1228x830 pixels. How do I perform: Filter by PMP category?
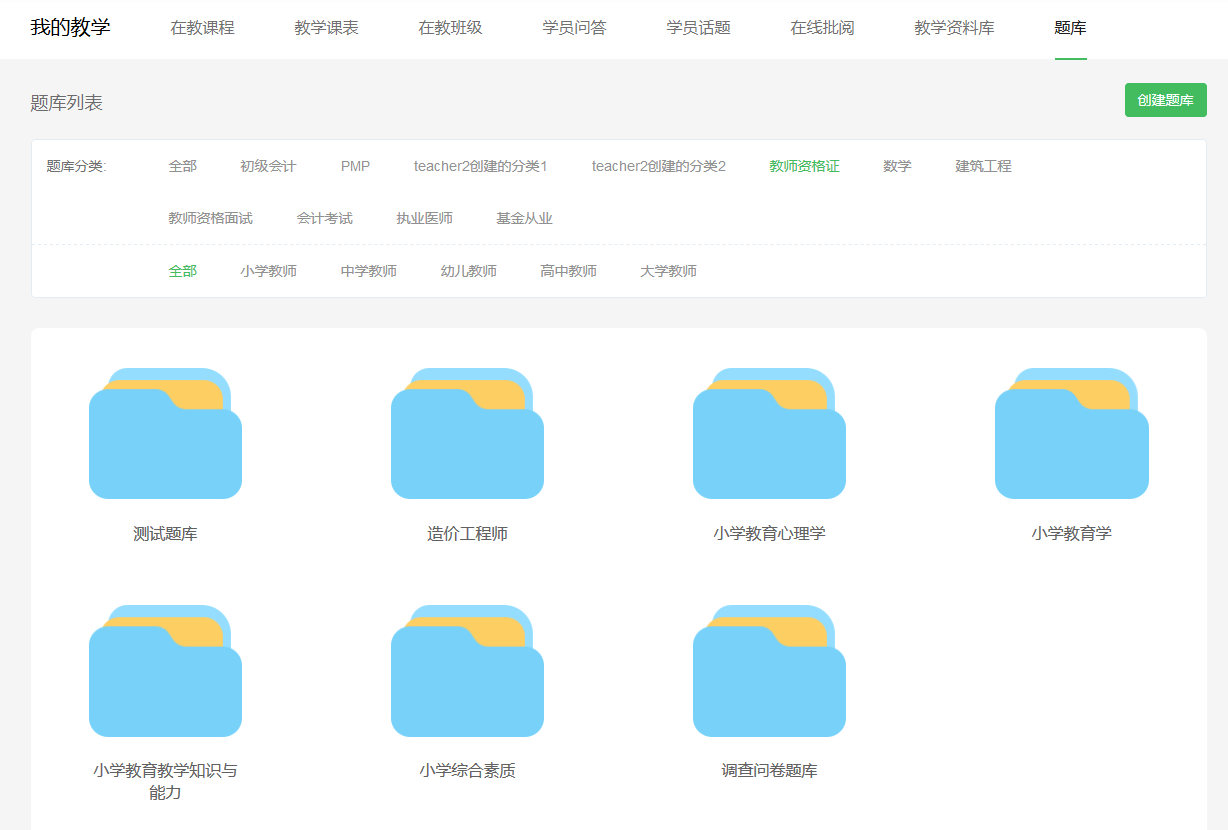click(x=355, y=166)
